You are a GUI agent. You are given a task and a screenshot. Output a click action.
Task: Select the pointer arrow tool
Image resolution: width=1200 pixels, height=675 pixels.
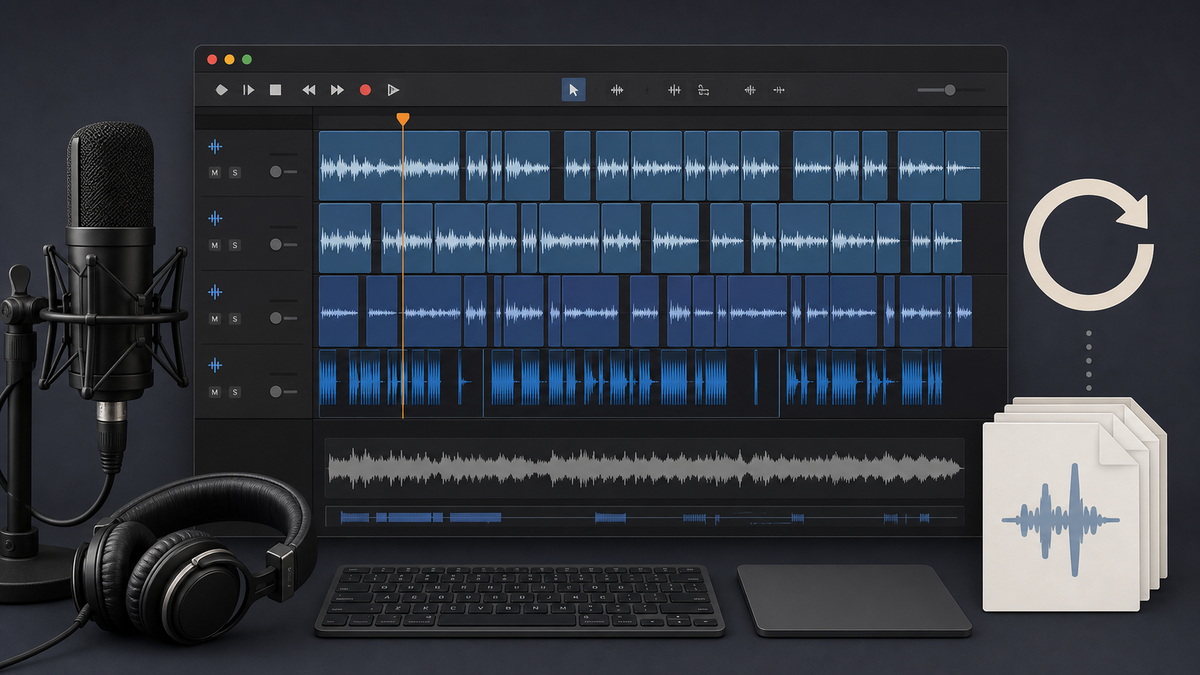(x=574, y=90)
